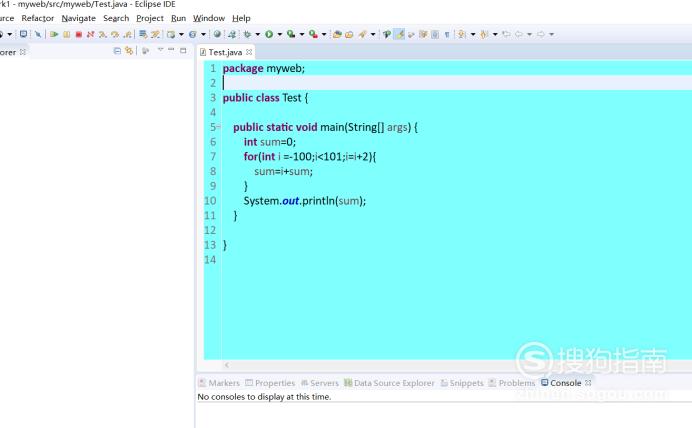The image size is (692, 428).
Task: Click the Step Into icon
Action: (103, 34)
